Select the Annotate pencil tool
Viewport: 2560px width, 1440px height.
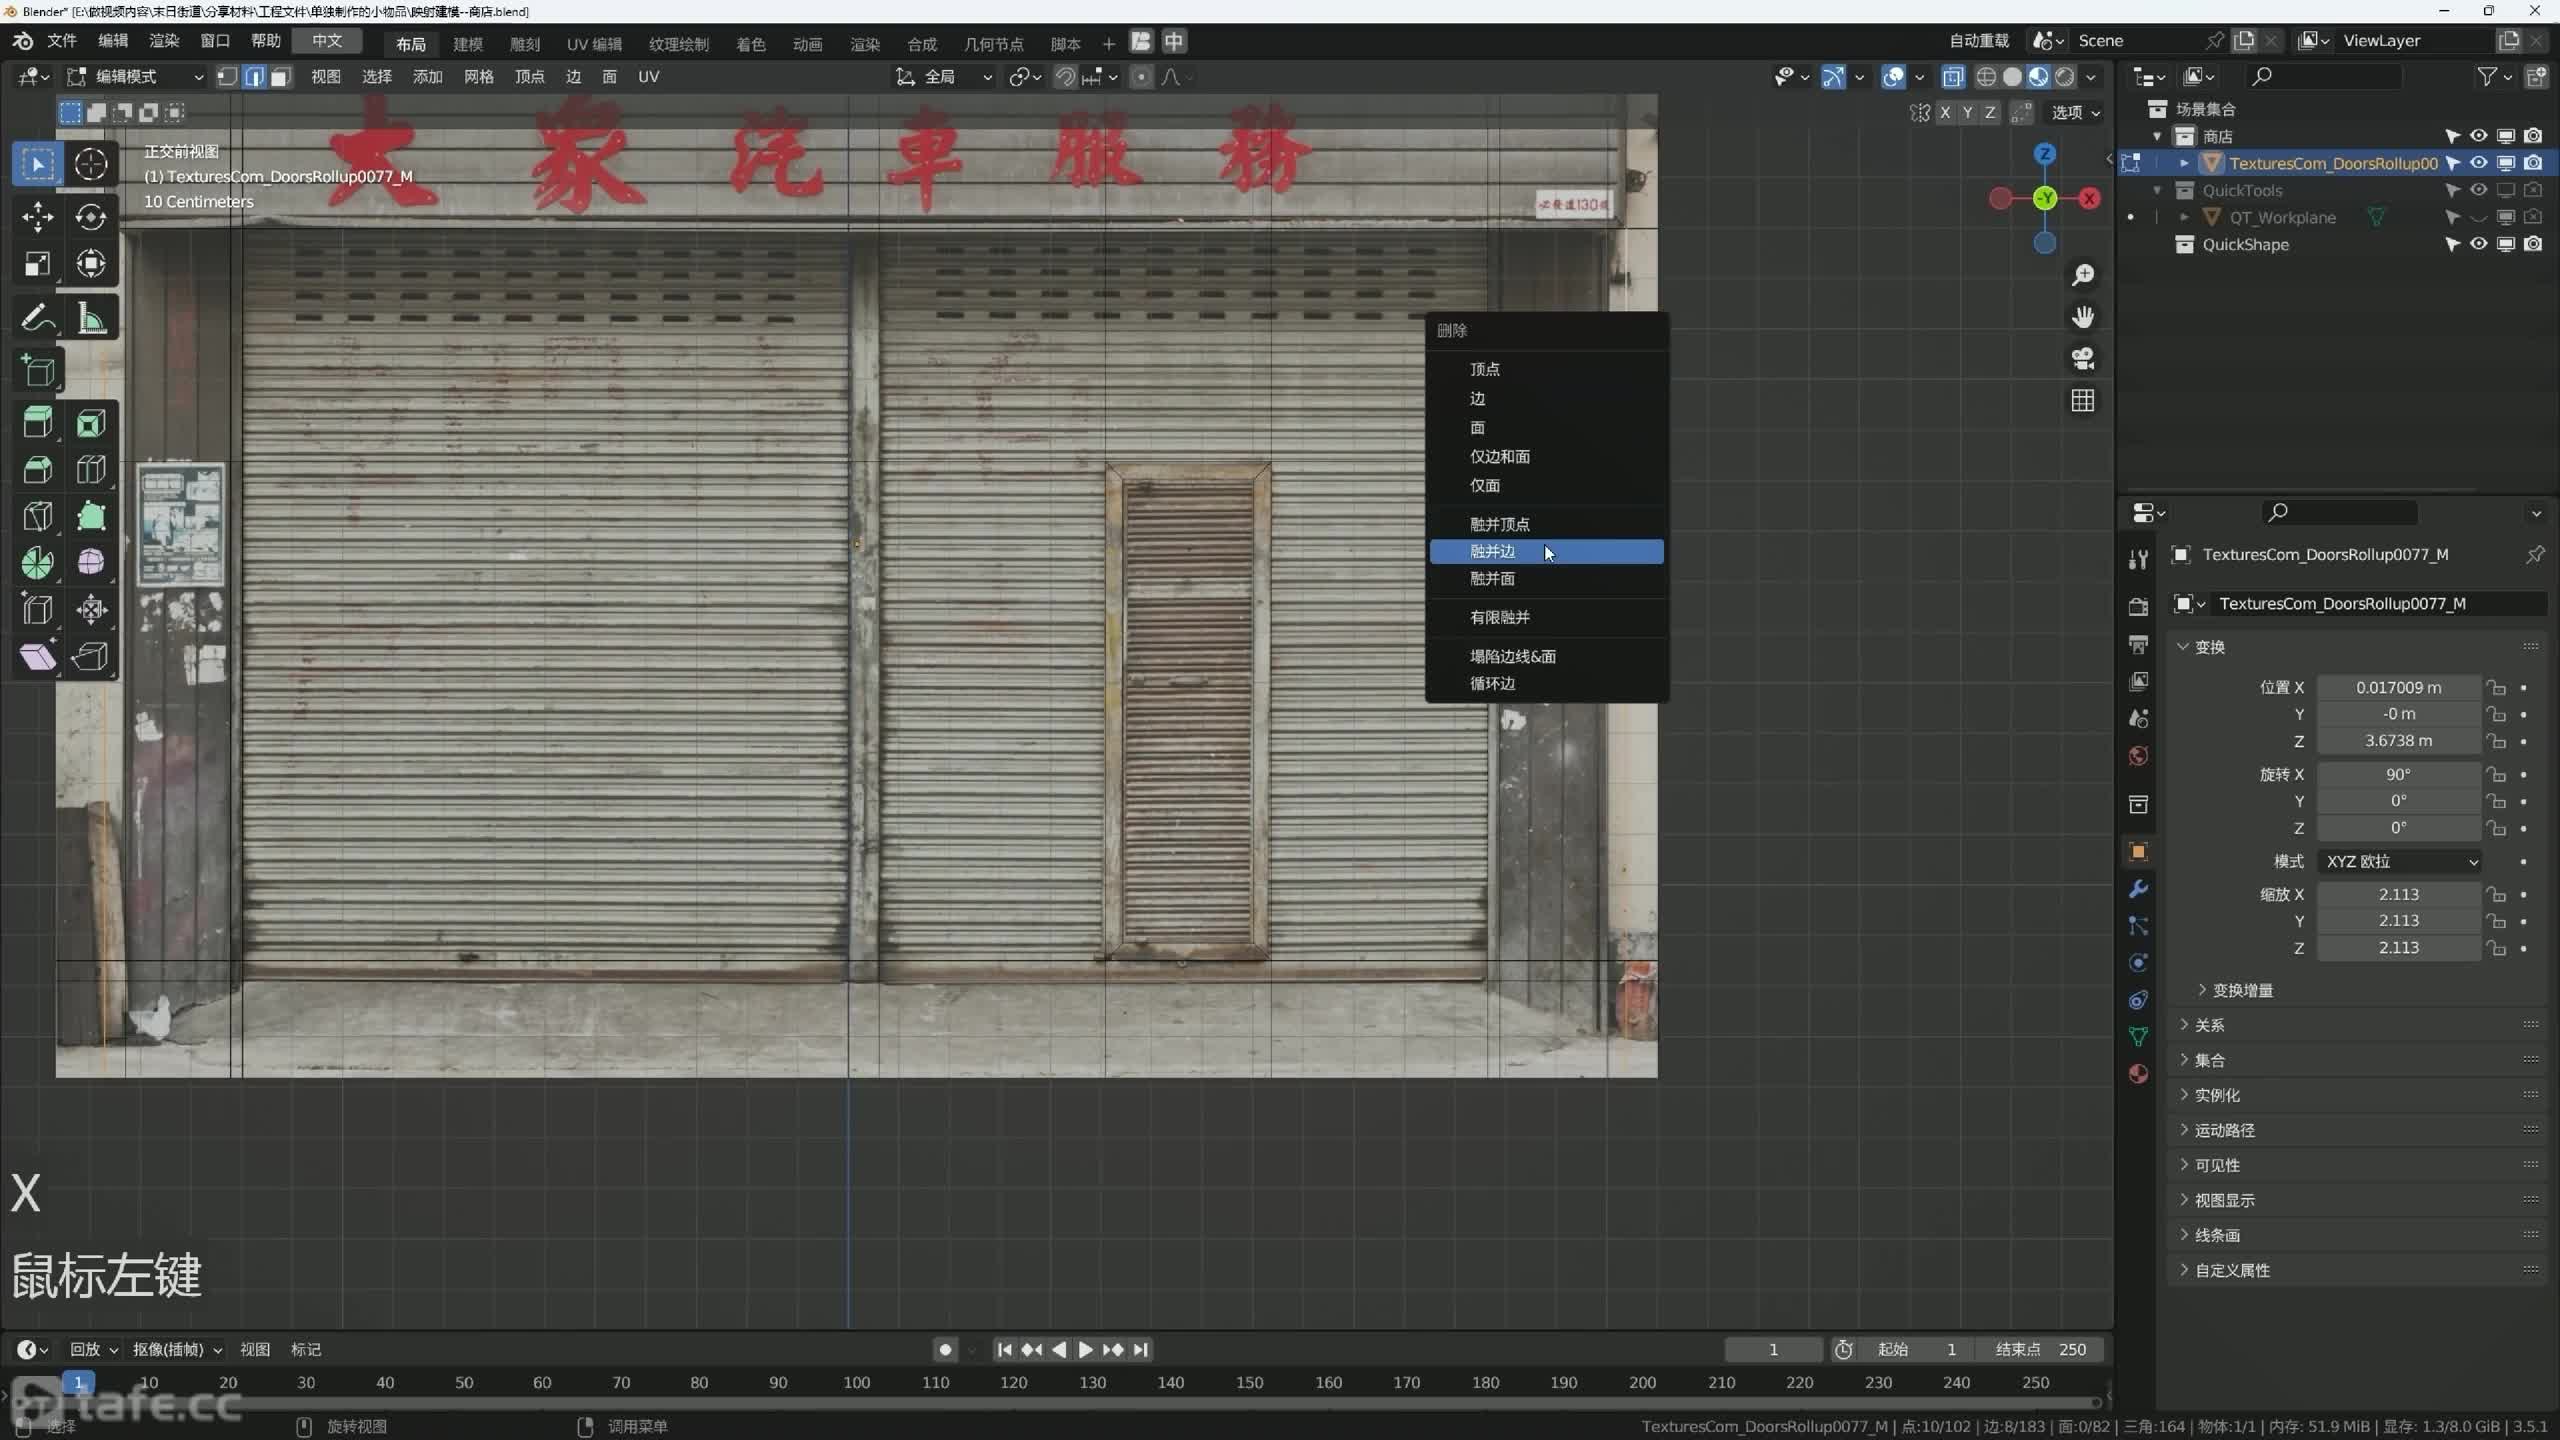point(37,318)
